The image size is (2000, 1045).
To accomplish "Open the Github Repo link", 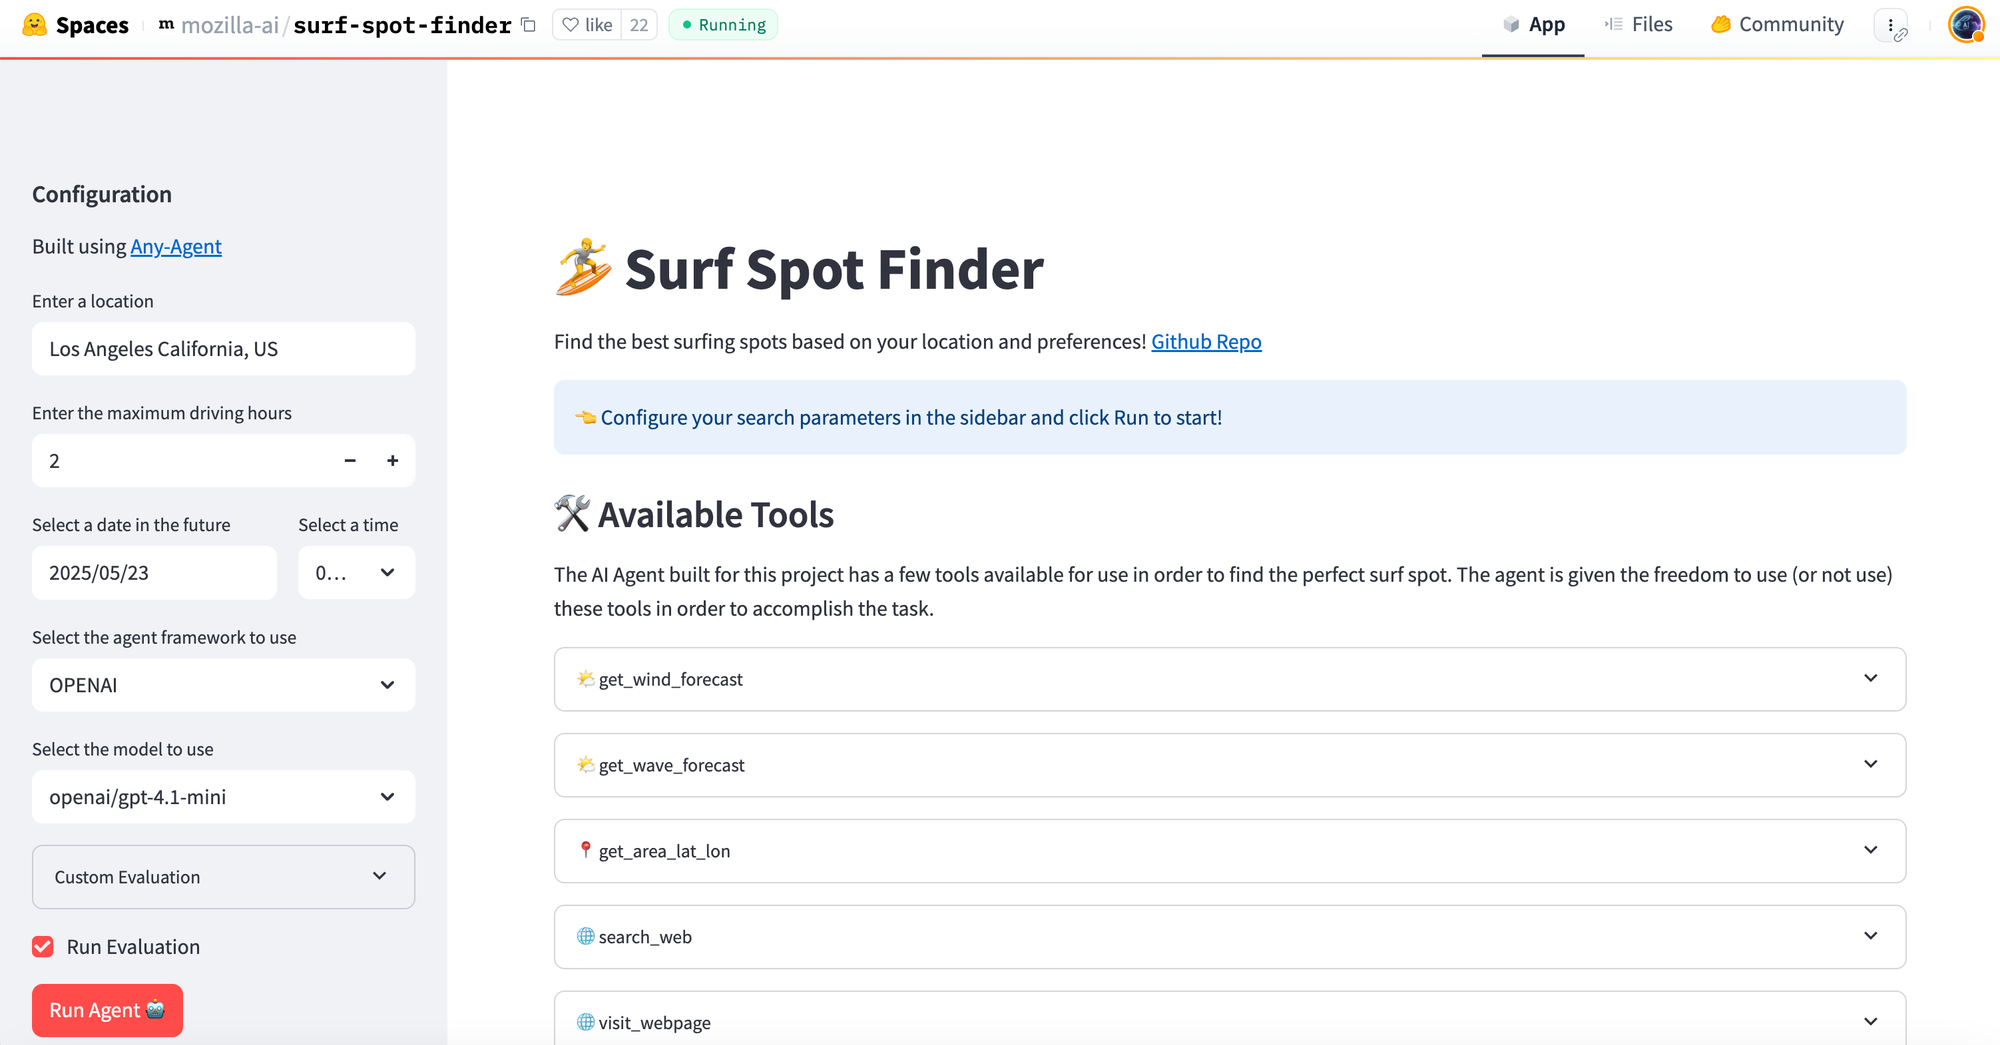I will coord(1206,342).
